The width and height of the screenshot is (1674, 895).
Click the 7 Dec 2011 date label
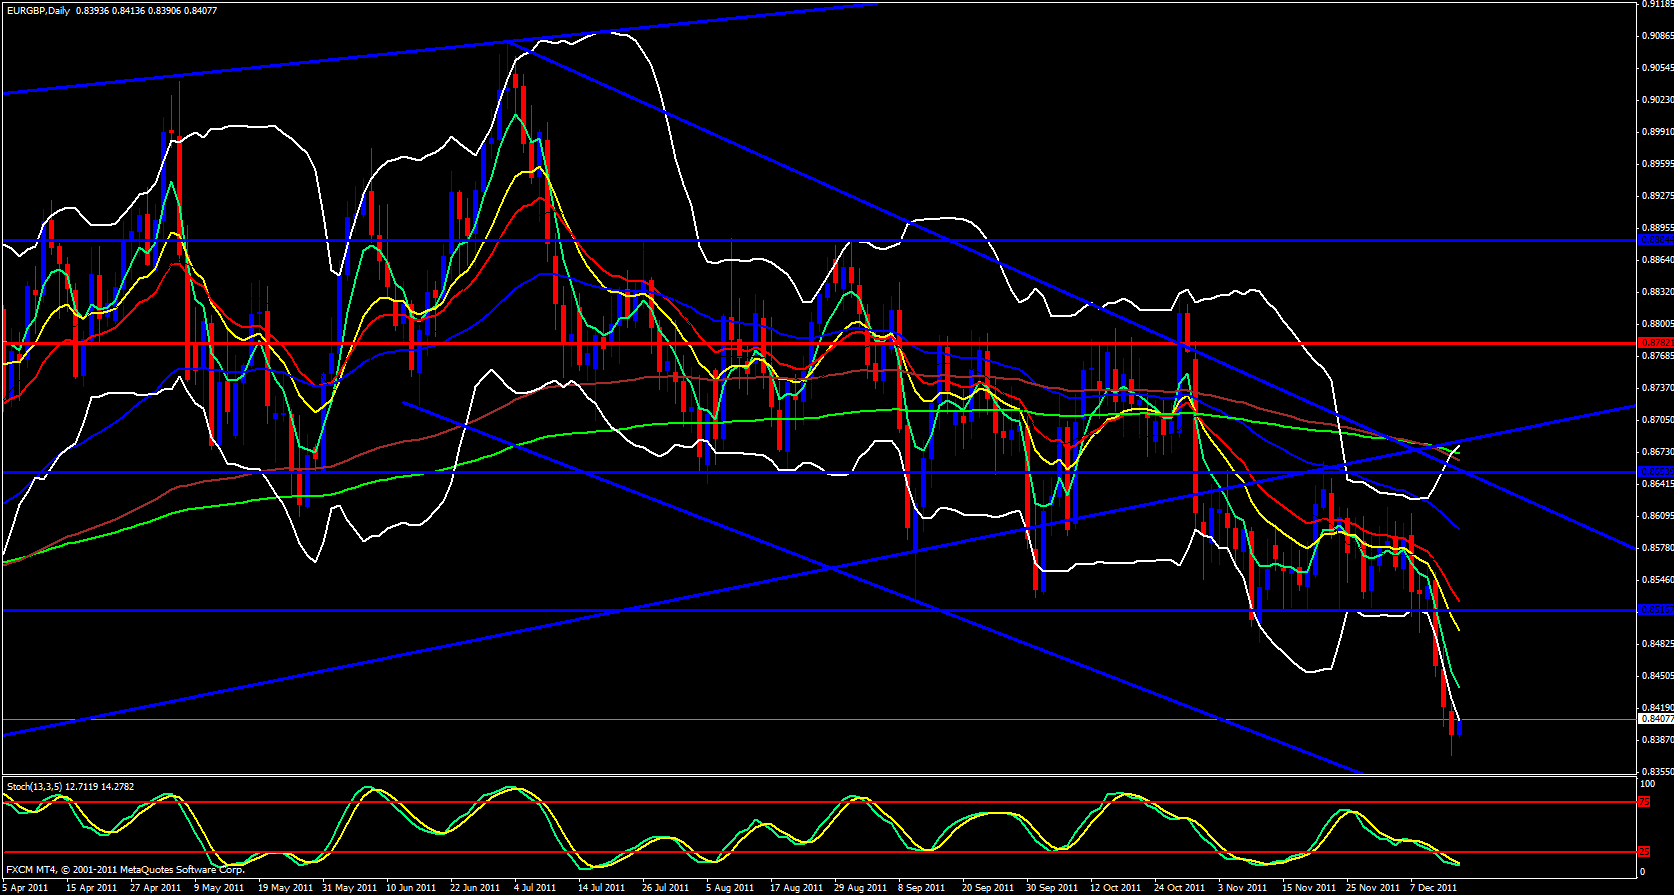1433,887
